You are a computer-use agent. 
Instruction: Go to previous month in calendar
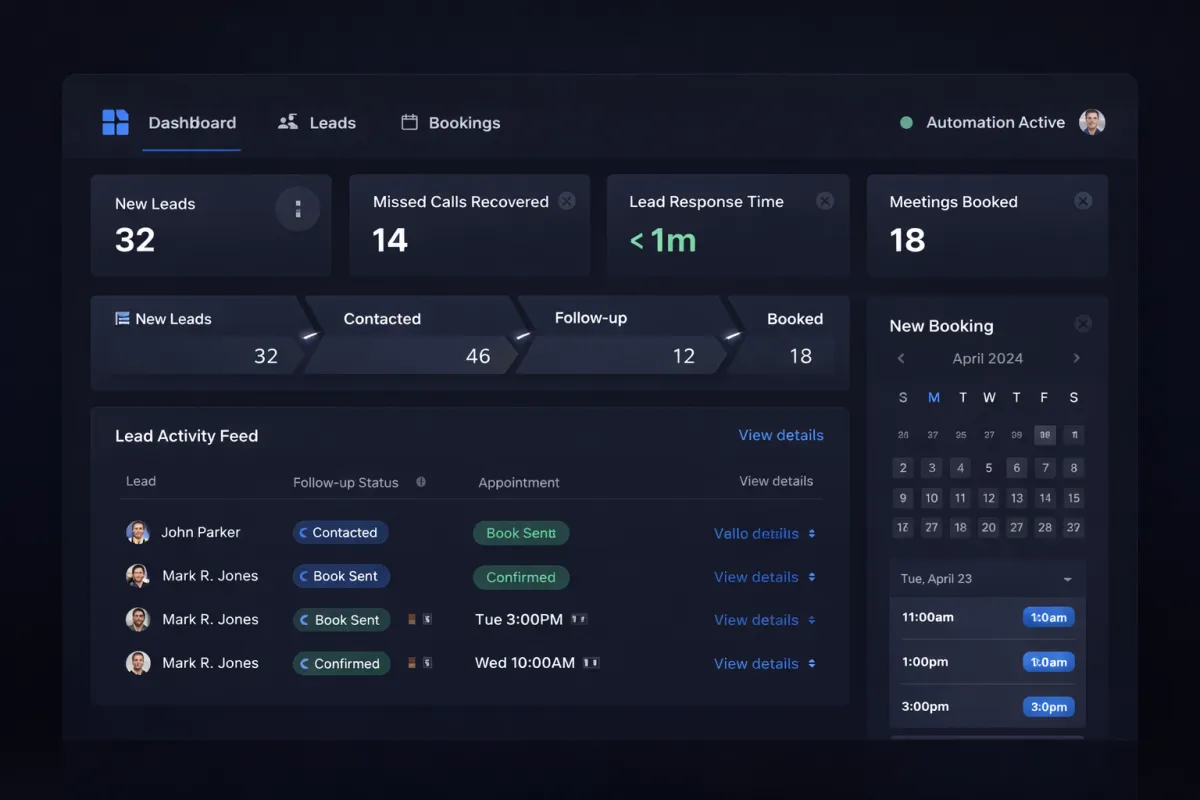pos(901,358)
